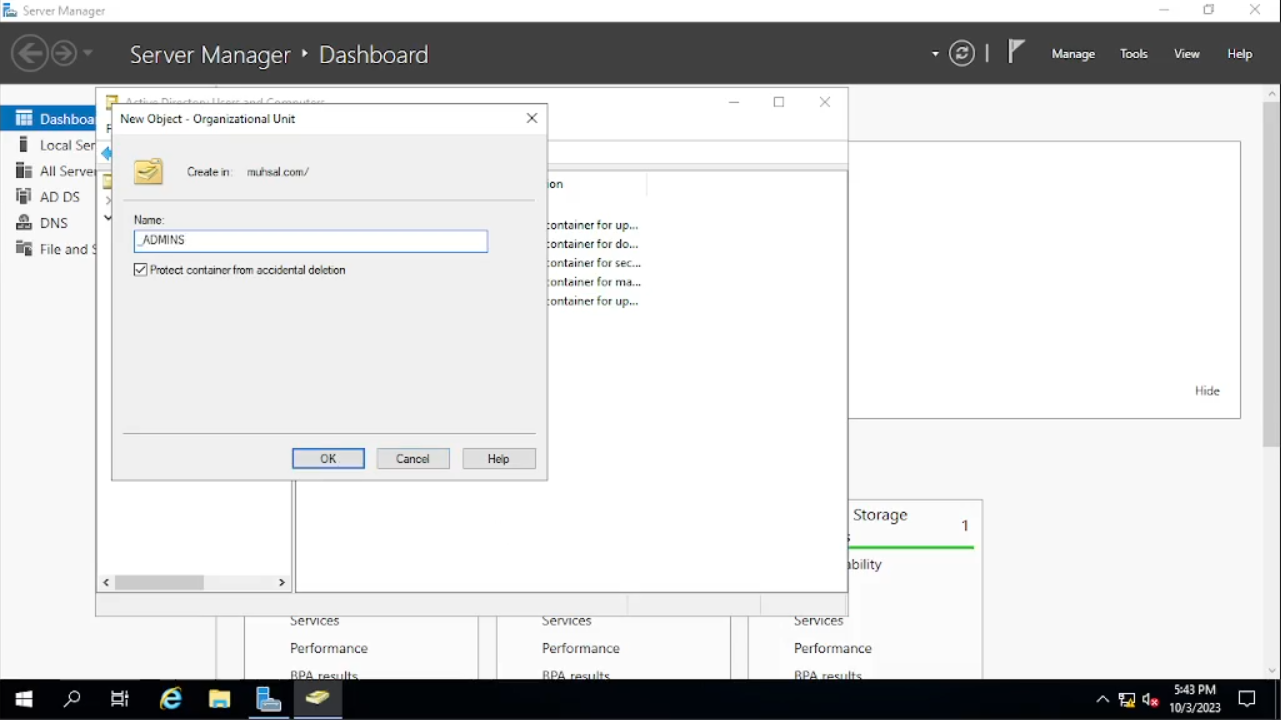The width and height of the screenshot is (1281, 720).
Task: Open the taskbar Search icon
Action: (72, 699)
